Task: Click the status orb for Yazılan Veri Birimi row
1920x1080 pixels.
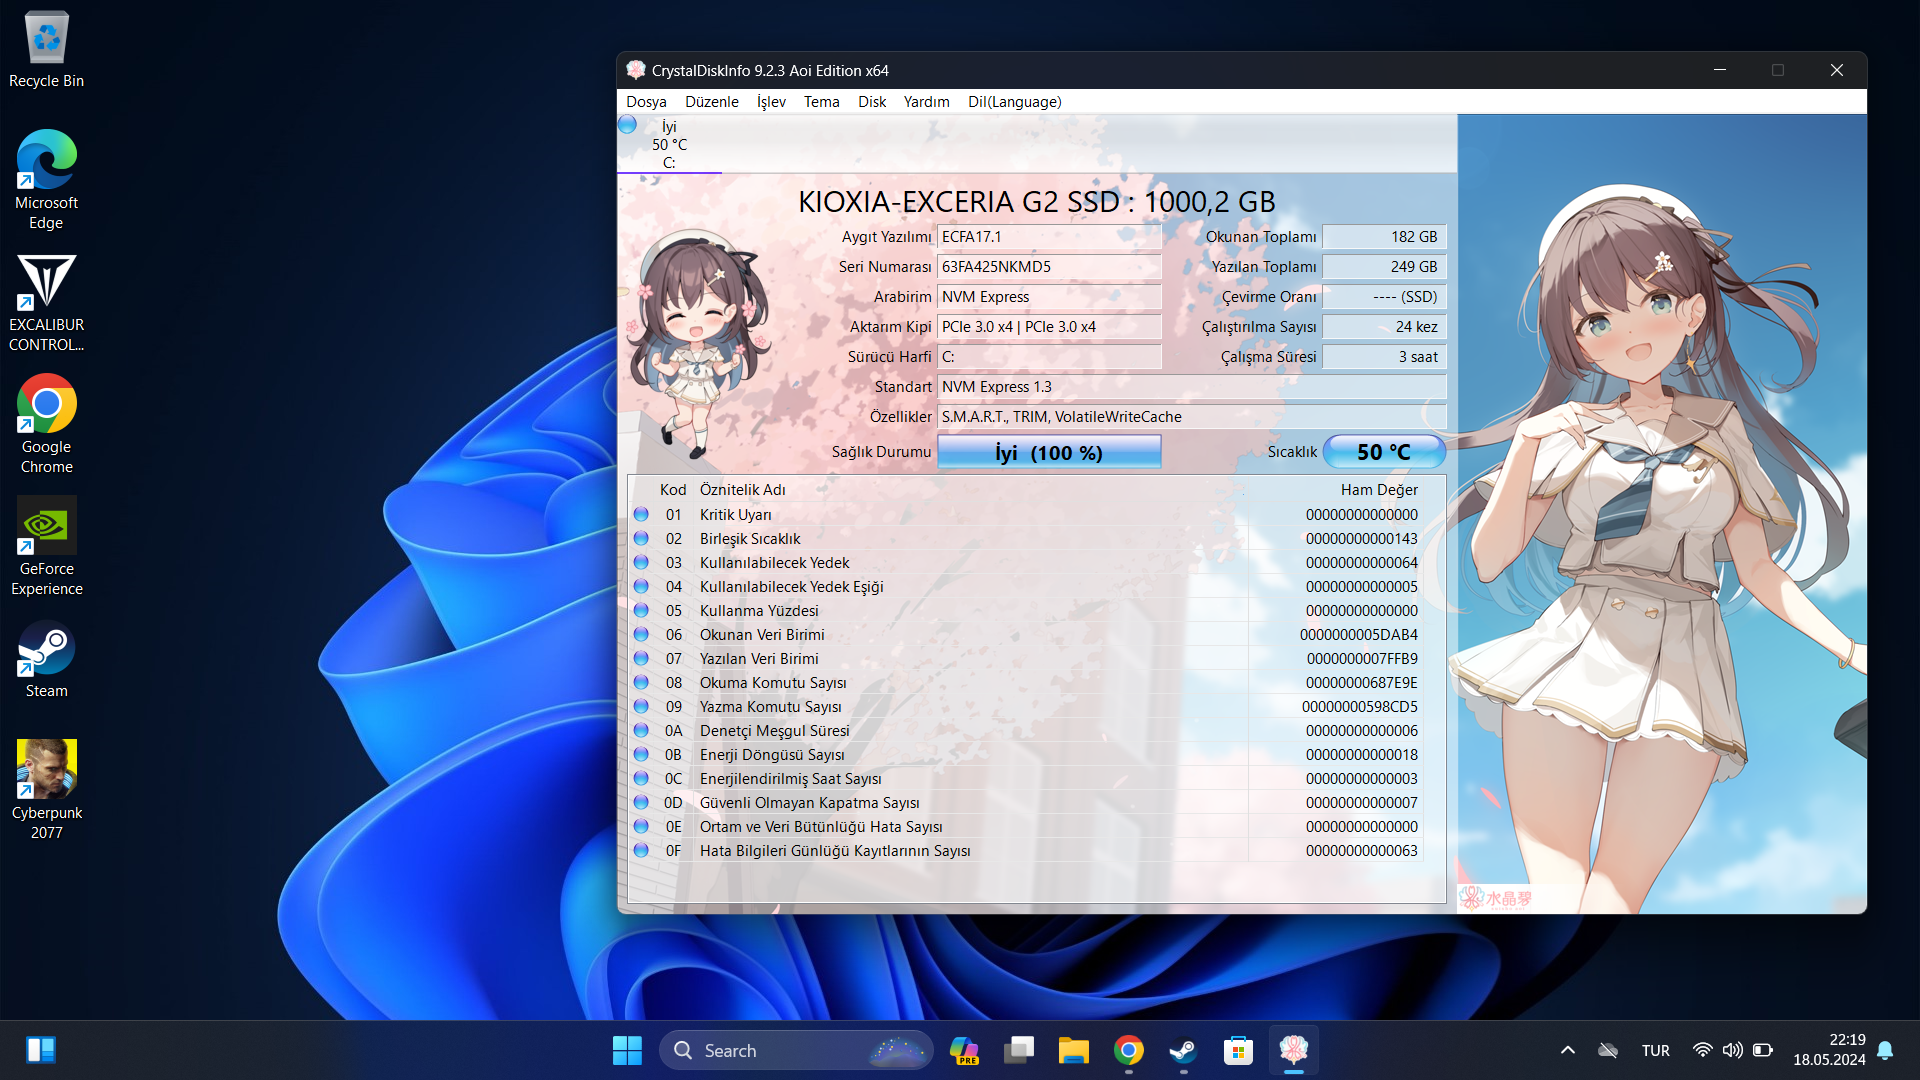Action: (641, 658)
